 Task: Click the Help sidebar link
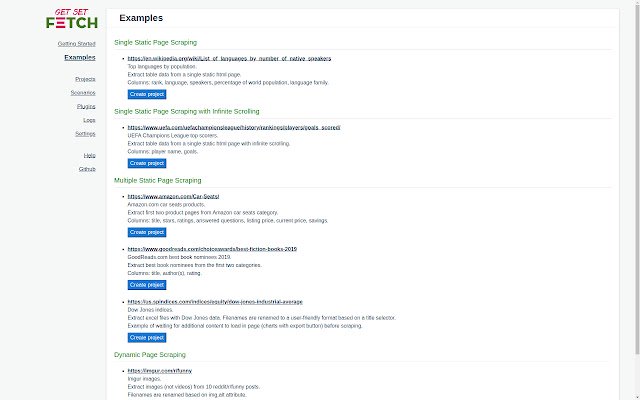pyautogui.click(x=89, y=155)
